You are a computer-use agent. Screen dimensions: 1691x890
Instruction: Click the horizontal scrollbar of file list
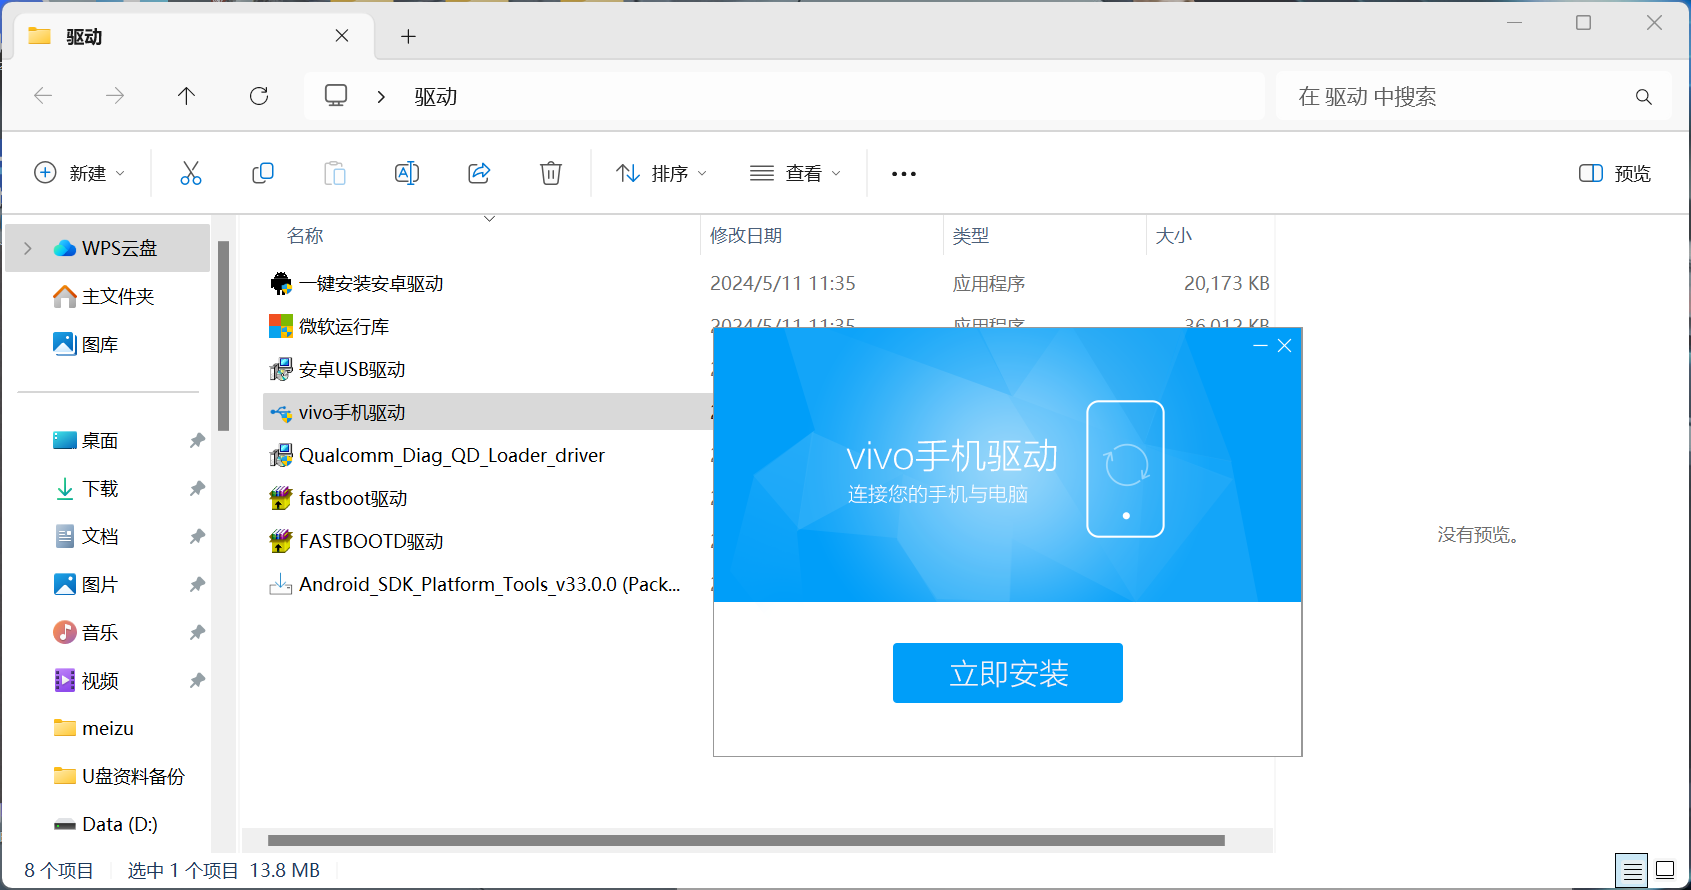tap(746, 840)
